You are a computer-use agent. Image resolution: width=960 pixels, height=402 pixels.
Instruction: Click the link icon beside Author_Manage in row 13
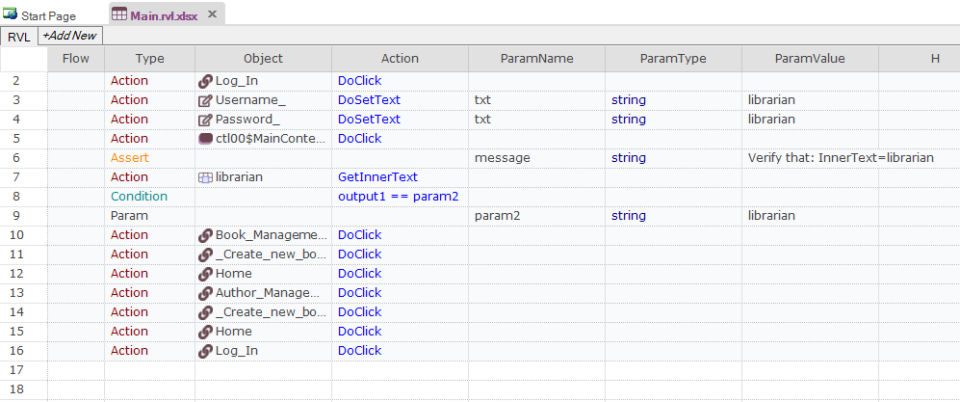206,293
